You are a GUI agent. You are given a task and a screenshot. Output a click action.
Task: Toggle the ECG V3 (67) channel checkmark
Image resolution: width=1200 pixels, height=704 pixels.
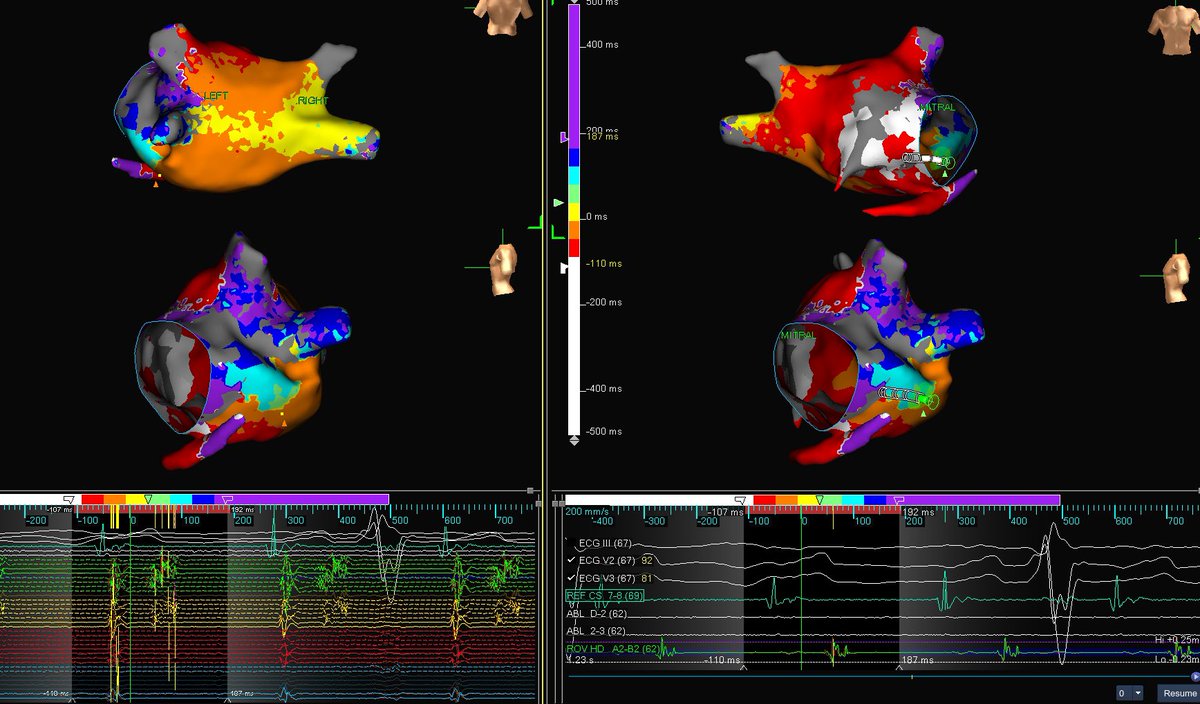(572, 578)
